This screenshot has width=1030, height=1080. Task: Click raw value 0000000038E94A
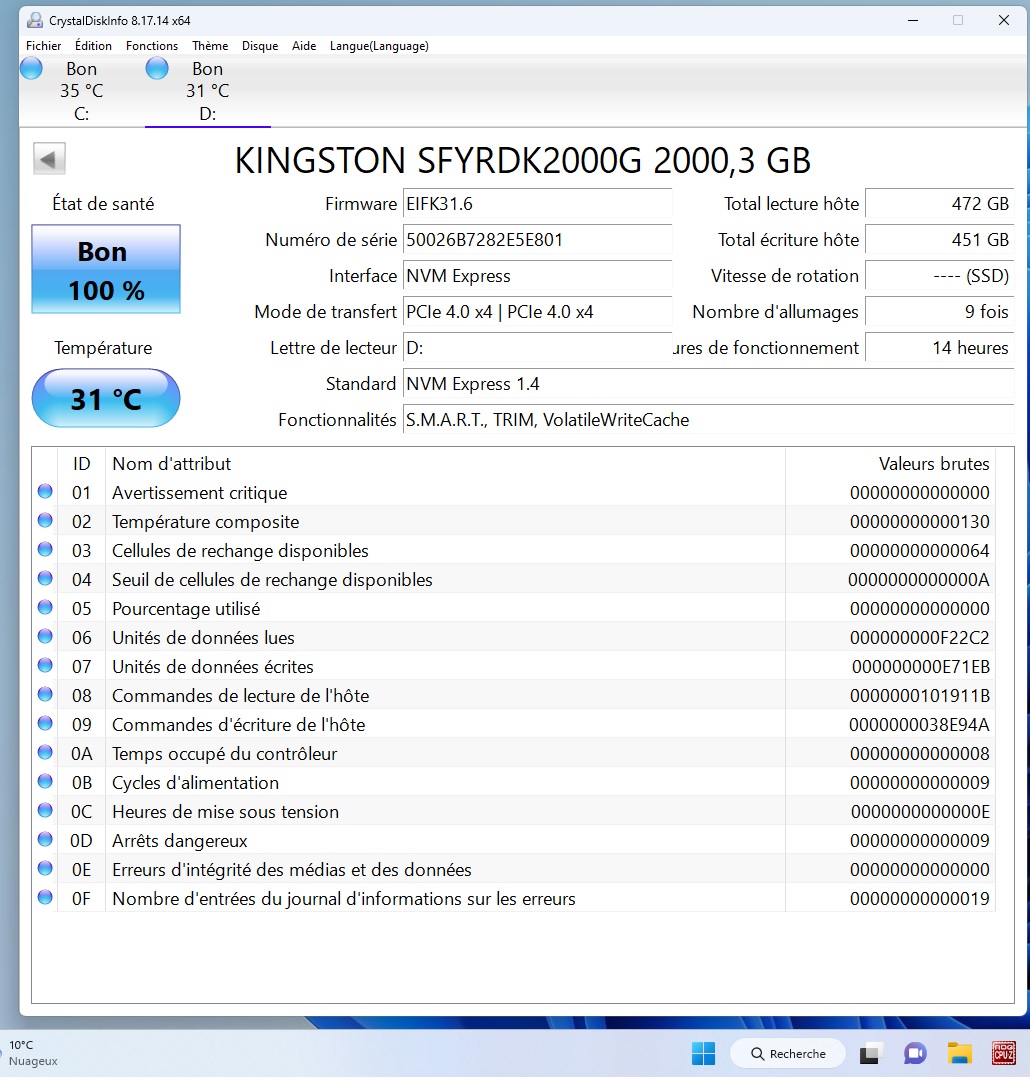coord(919,724)
